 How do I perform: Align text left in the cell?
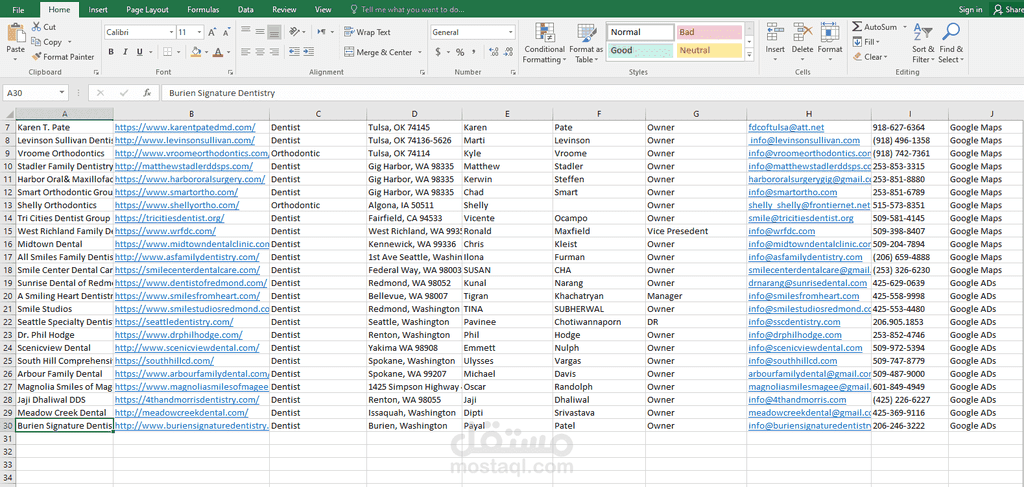[246, 52]
